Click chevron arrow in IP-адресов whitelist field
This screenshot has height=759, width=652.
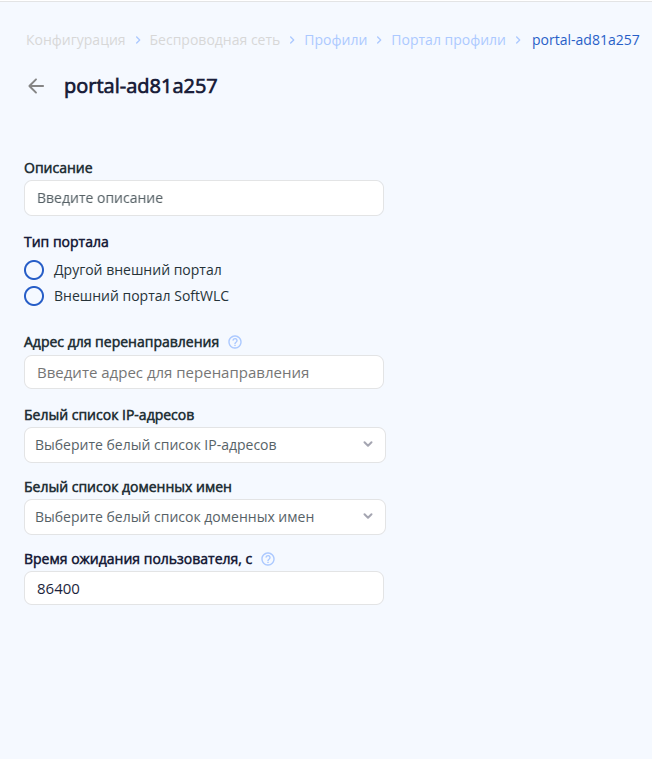coord(368,445)
